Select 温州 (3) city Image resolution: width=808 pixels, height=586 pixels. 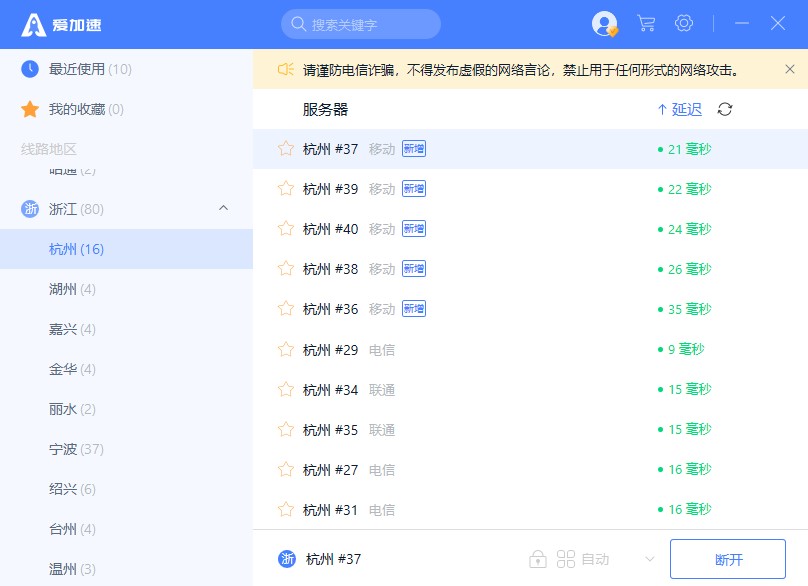click(126, 569)
